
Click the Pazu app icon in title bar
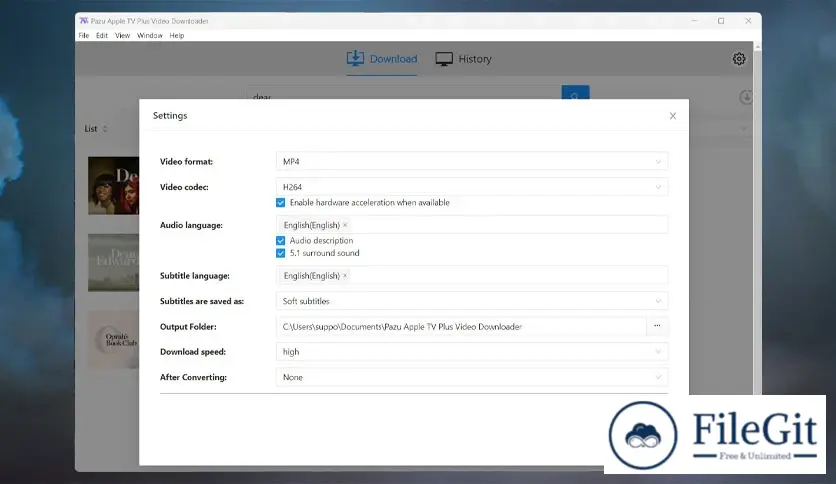pyautogui.click(x=84, y=21)
